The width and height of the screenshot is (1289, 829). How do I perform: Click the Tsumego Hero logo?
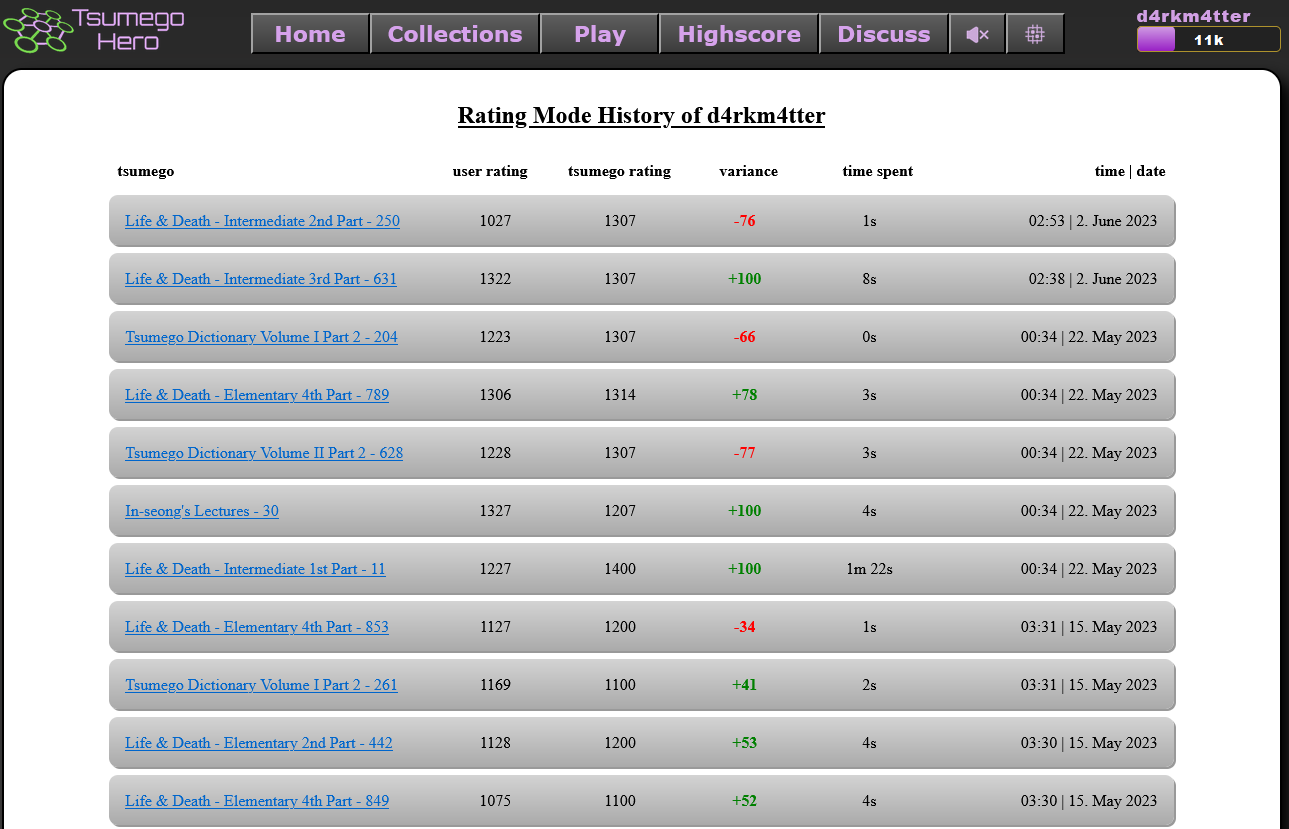[x=94, y=30]
